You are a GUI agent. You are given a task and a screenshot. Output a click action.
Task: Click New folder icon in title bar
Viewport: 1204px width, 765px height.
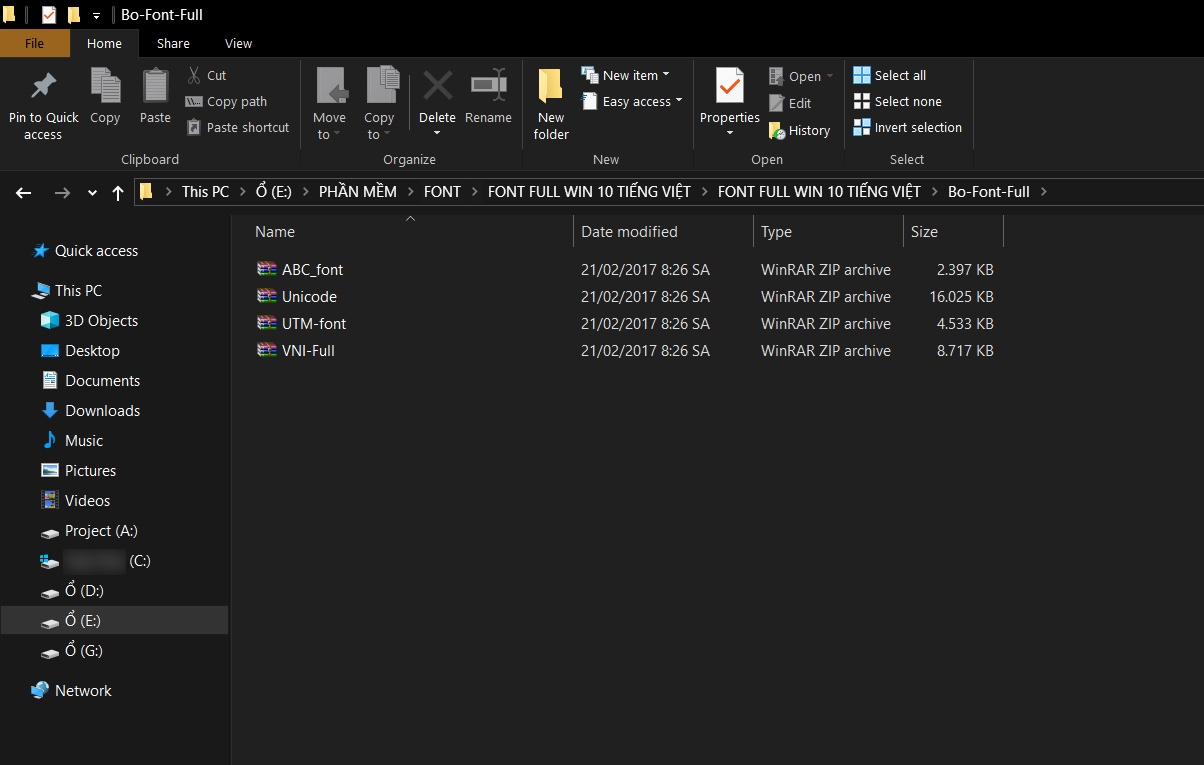(x=73, y=15)
